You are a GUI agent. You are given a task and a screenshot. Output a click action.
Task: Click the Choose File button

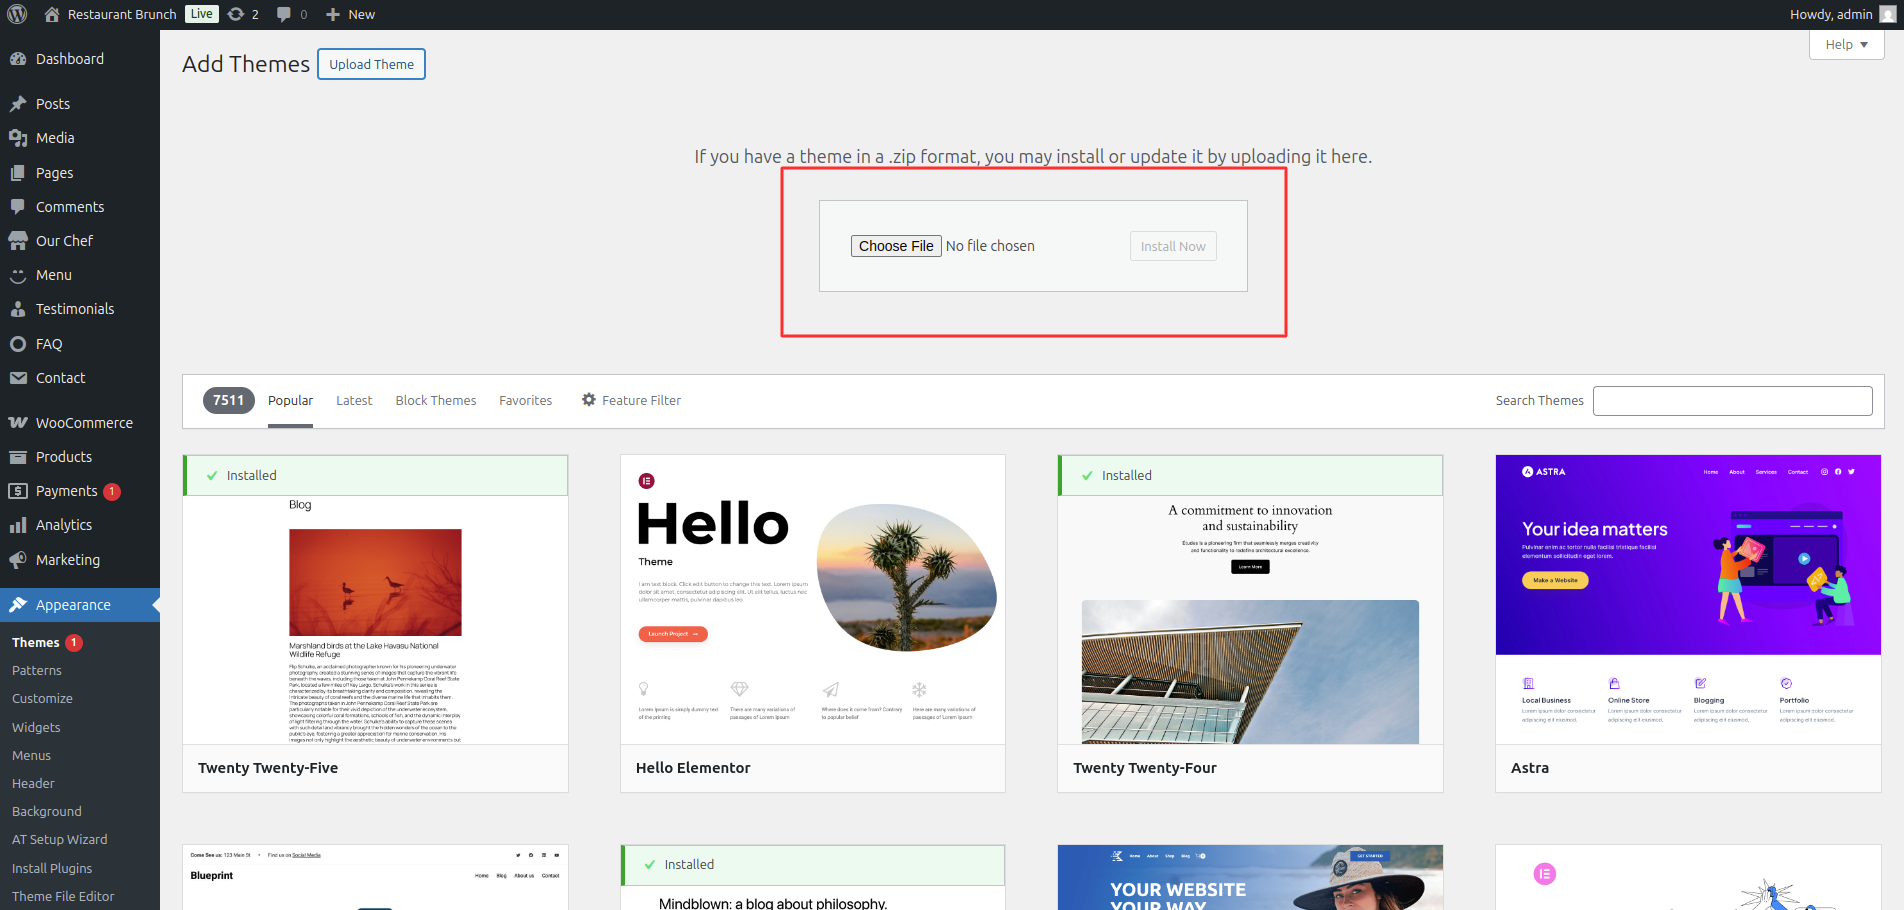[896, 246]
